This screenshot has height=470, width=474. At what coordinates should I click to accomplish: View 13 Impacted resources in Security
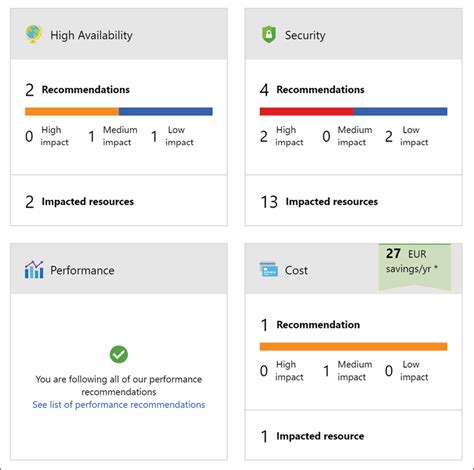click(x=319, y=202)
